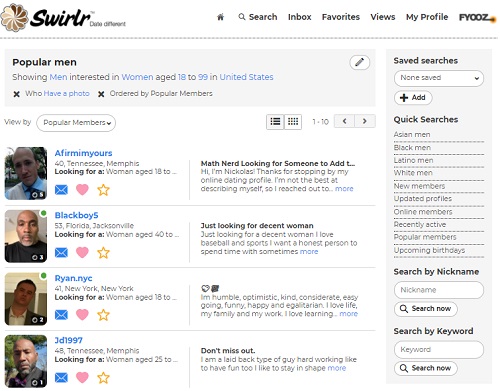Open Afirmimyours profile name link

point(83,153)
